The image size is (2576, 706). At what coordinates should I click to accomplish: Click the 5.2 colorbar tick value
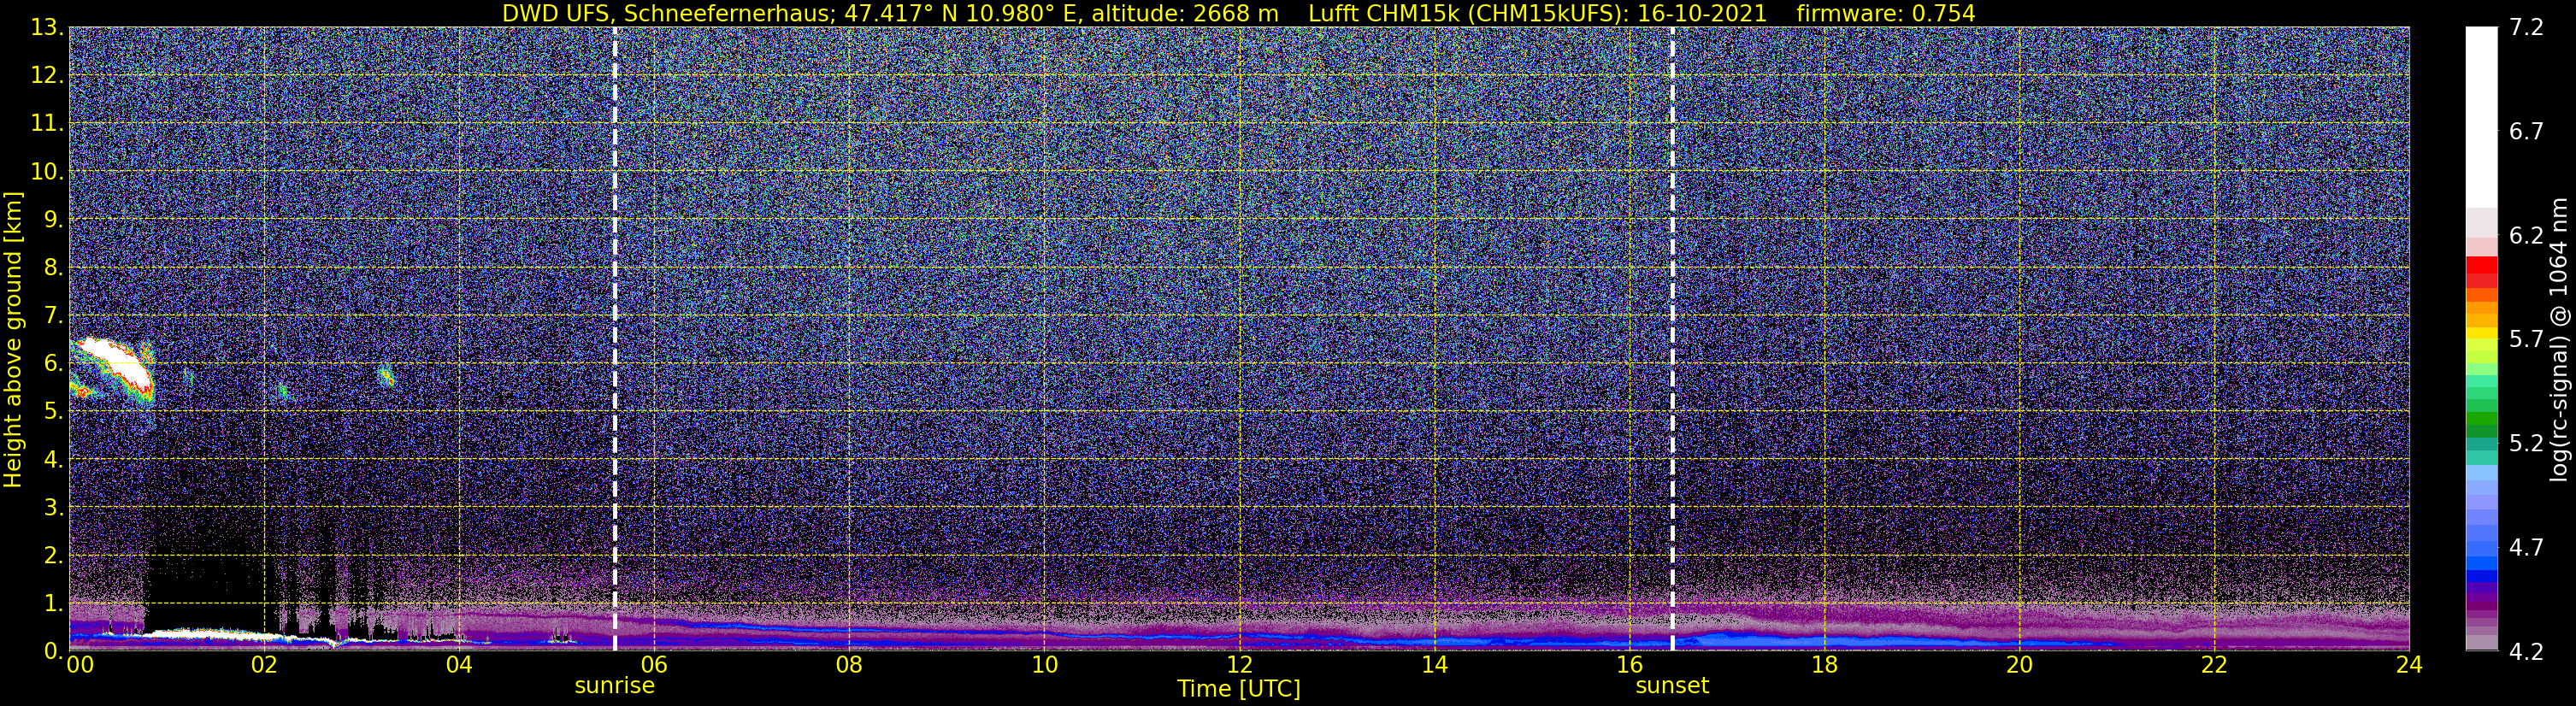[2526, 444]
